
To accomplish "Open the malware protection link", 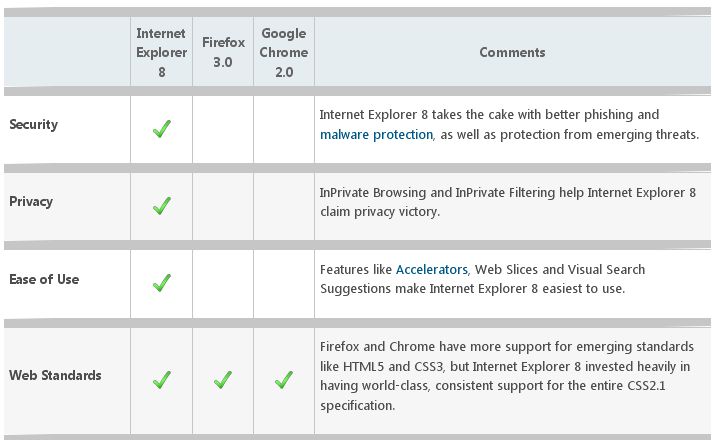I will (377, 135).
